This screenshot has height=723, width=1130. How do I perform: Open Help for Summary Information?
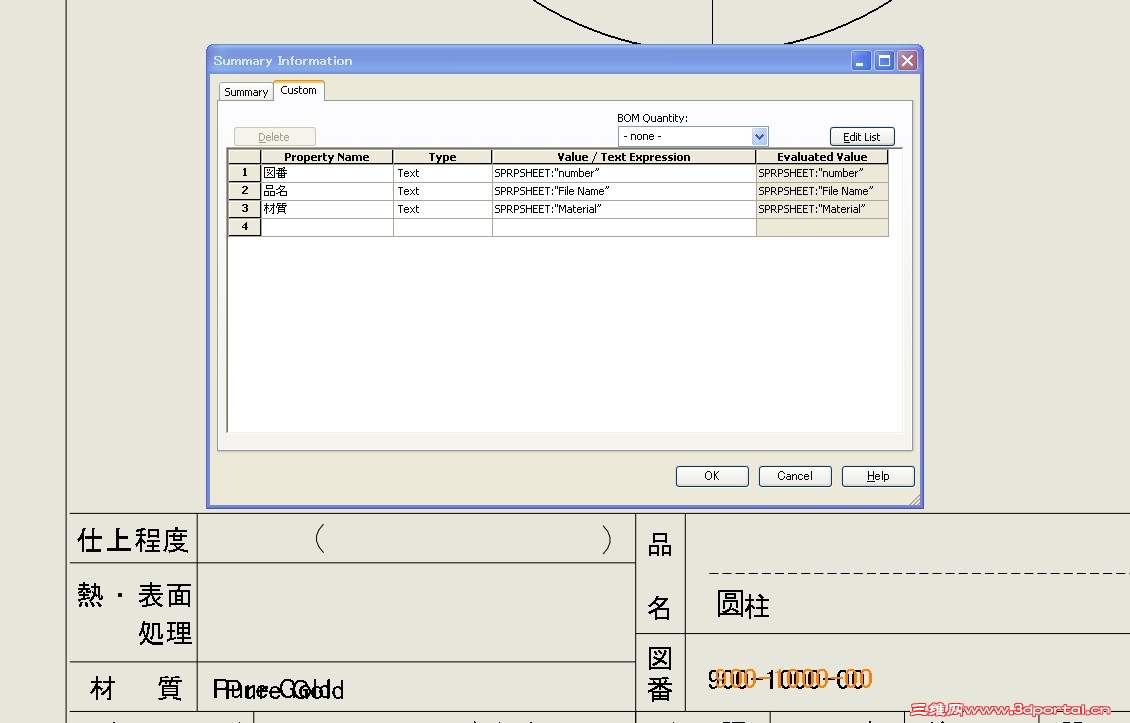point(878,476)
